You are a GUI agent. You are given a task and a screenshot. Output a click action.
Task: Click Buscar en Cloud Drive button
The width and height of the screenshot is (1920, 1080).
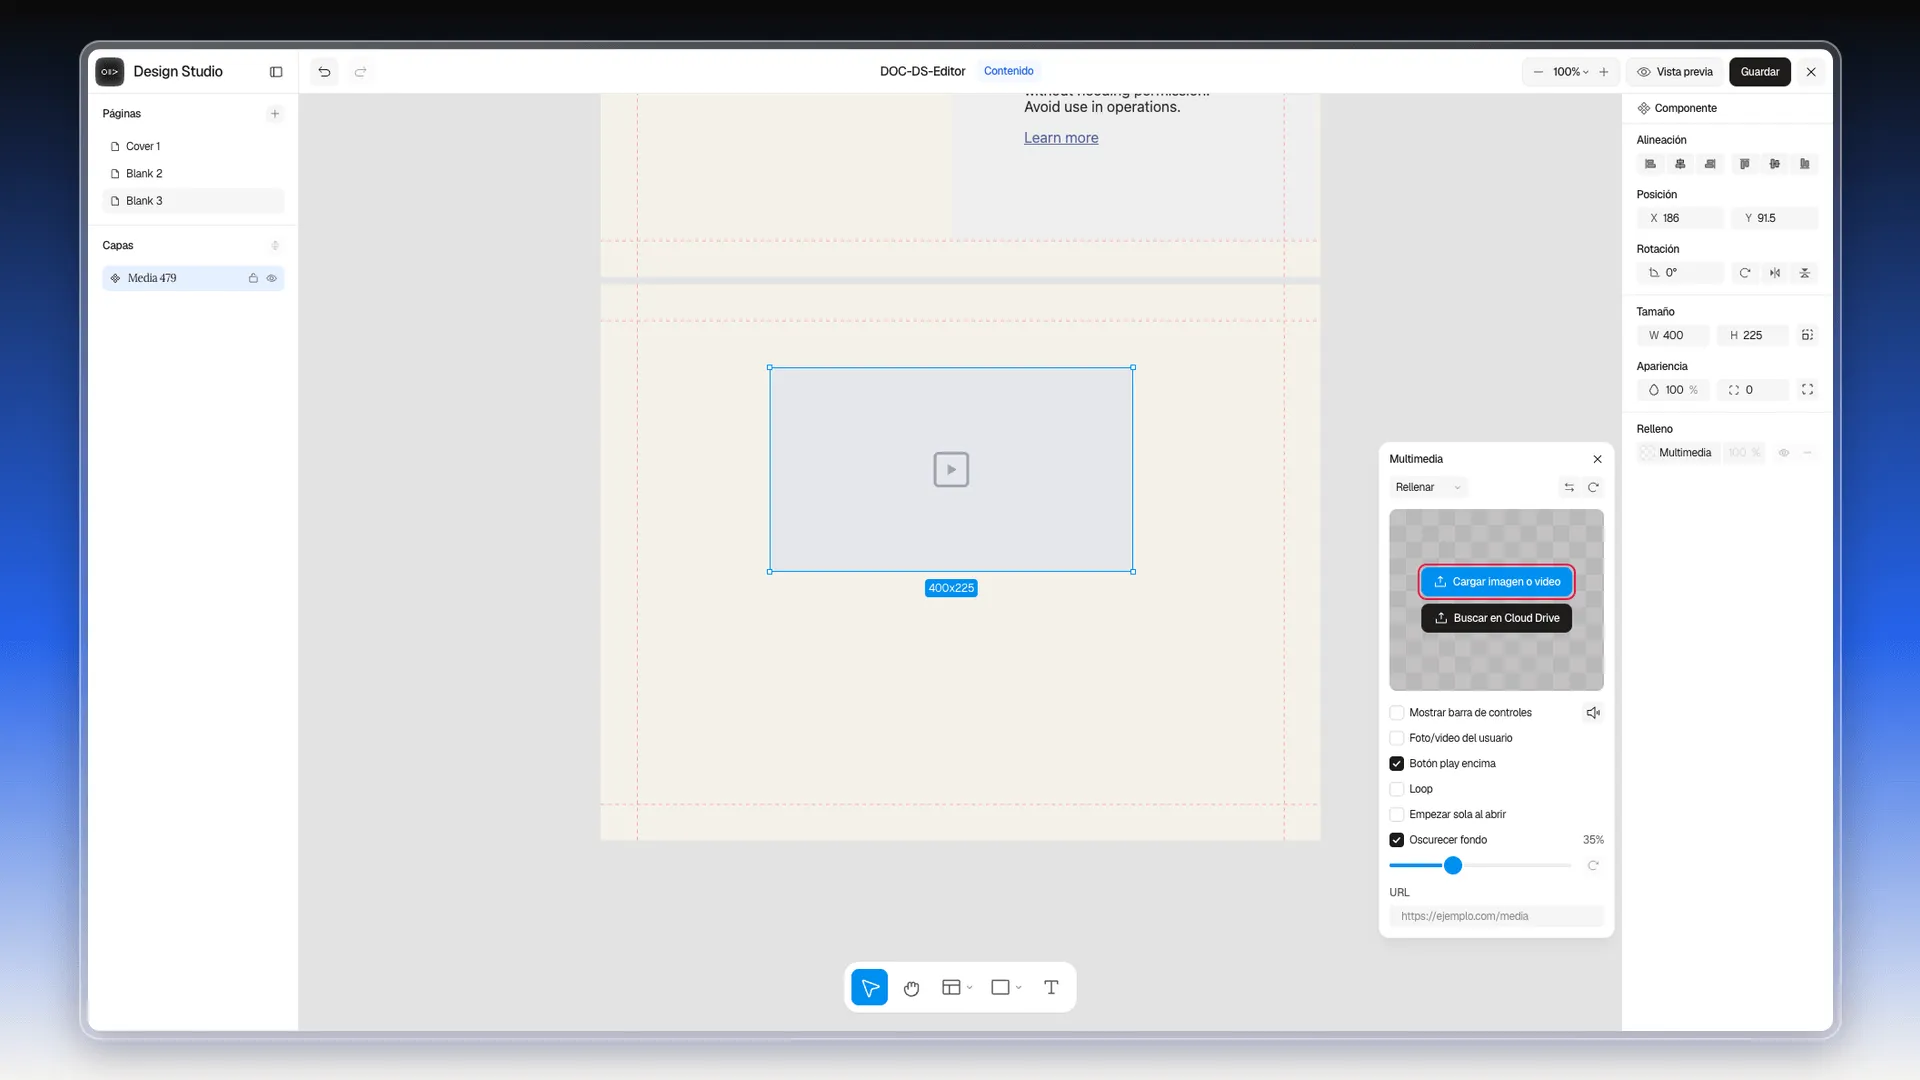pyautogui.click(x=1496, y=619)
